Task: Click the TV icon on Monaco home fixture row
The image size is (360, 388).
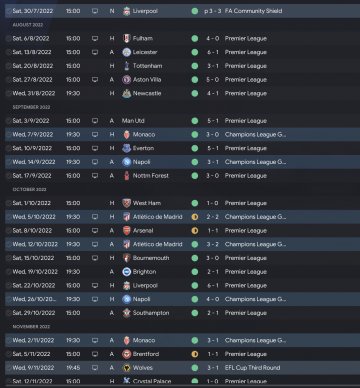Action: [95, 134]
